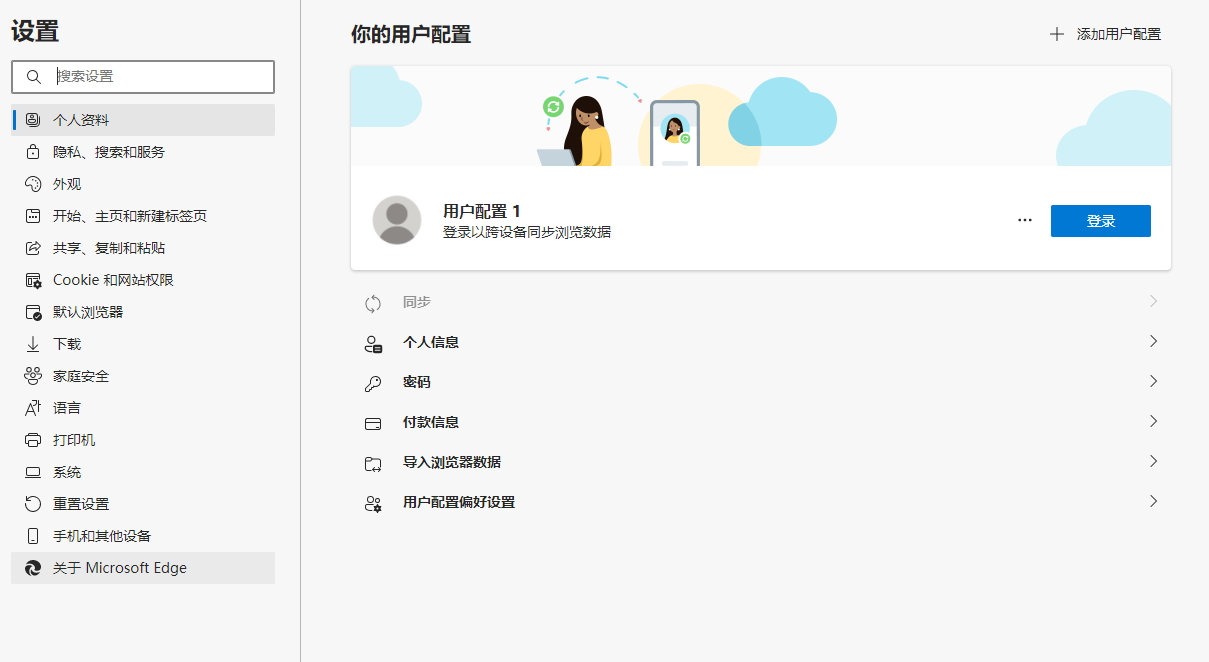Open the 隐私、搜索和服务 settings icon

(x=32, y=151)
